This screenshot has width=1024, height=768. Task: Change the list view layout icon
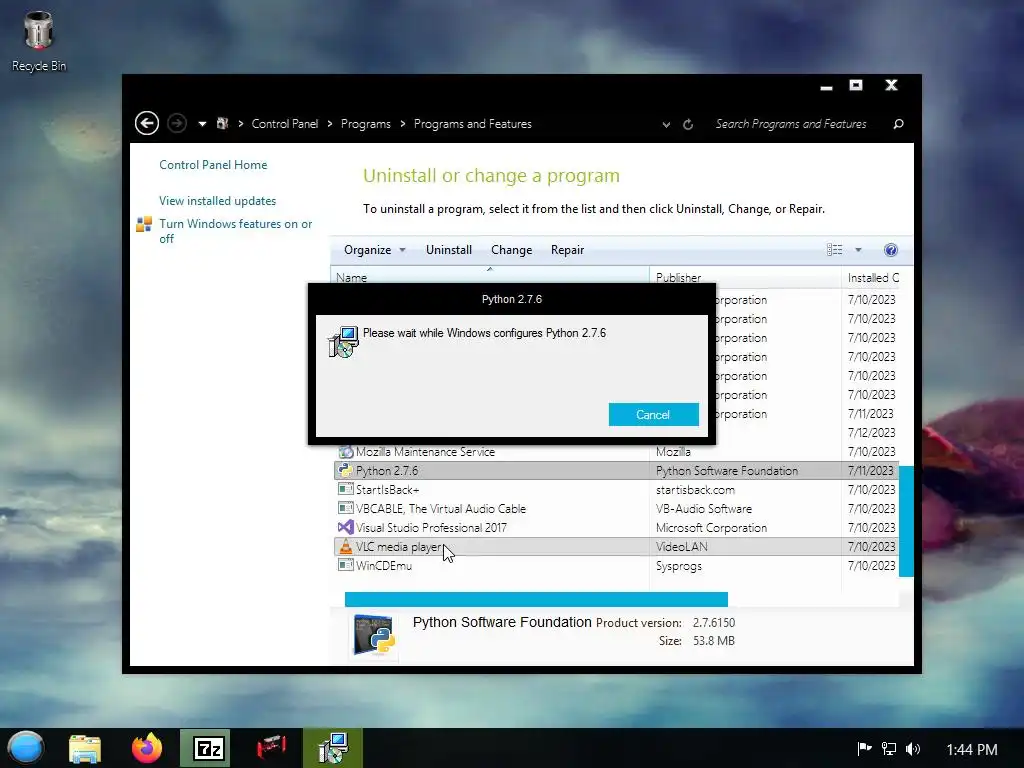point(834,250)
